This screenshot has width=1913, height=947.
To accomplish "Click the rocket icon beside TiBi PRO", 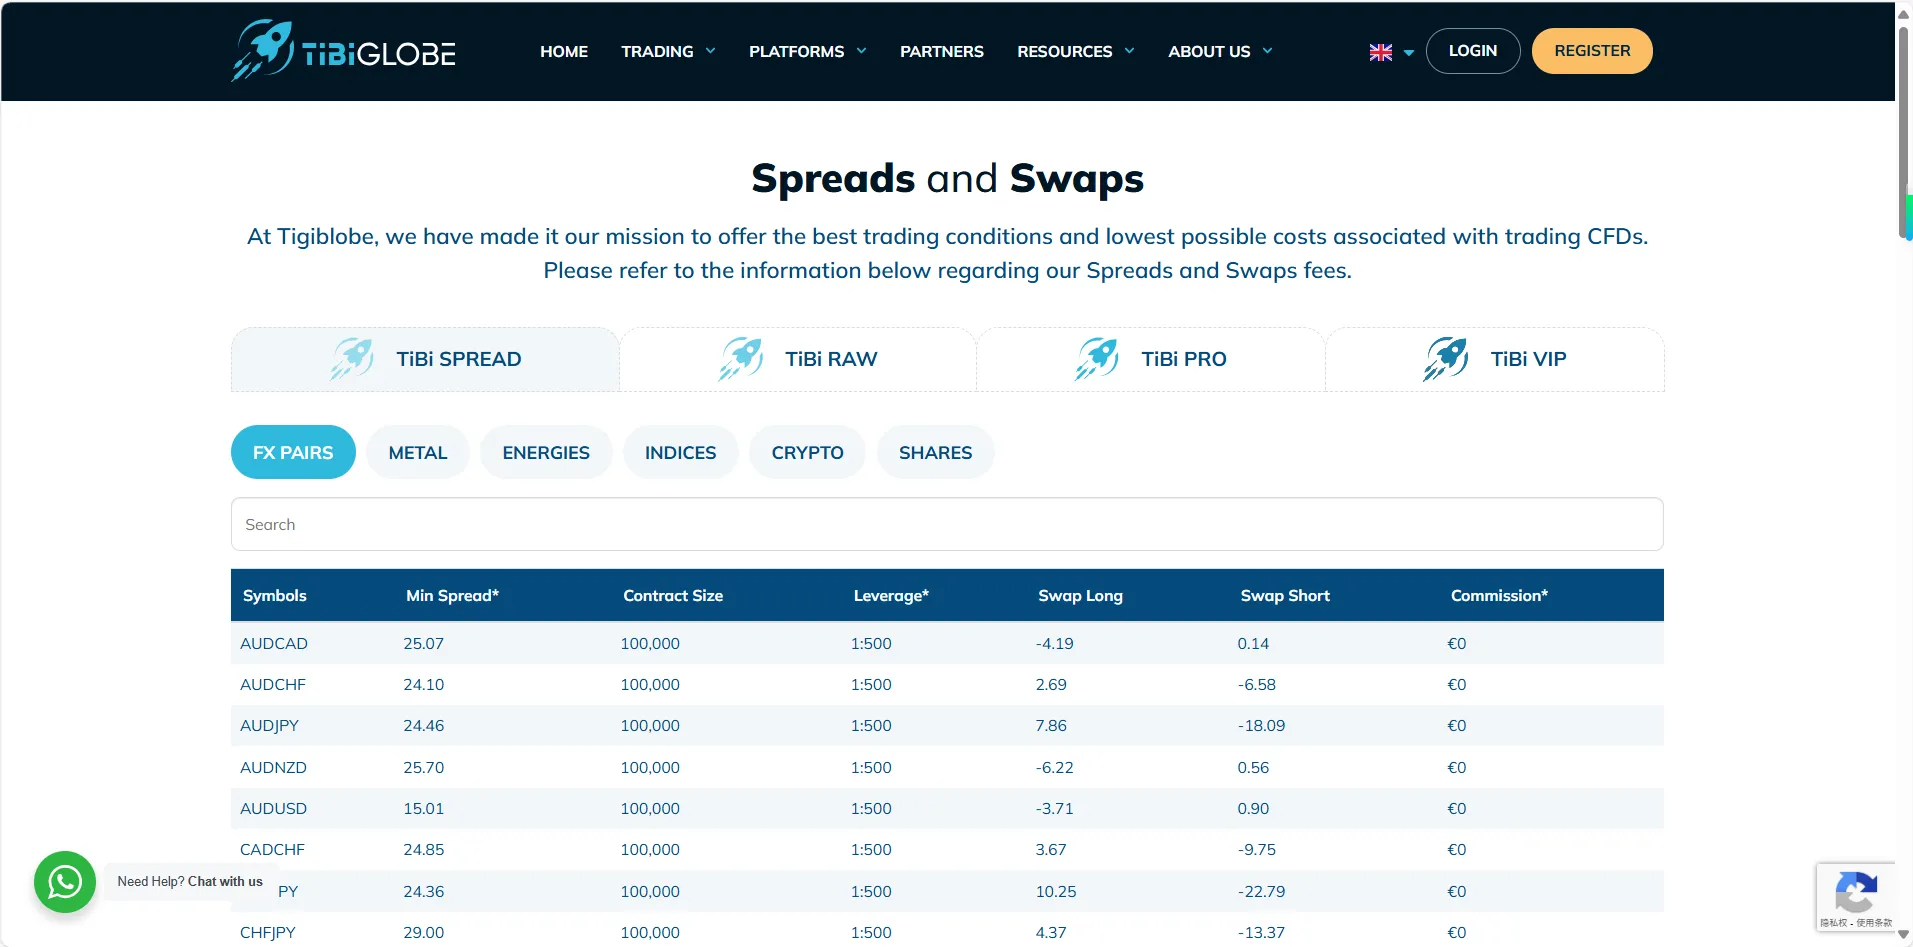I will coord(1097,359).
